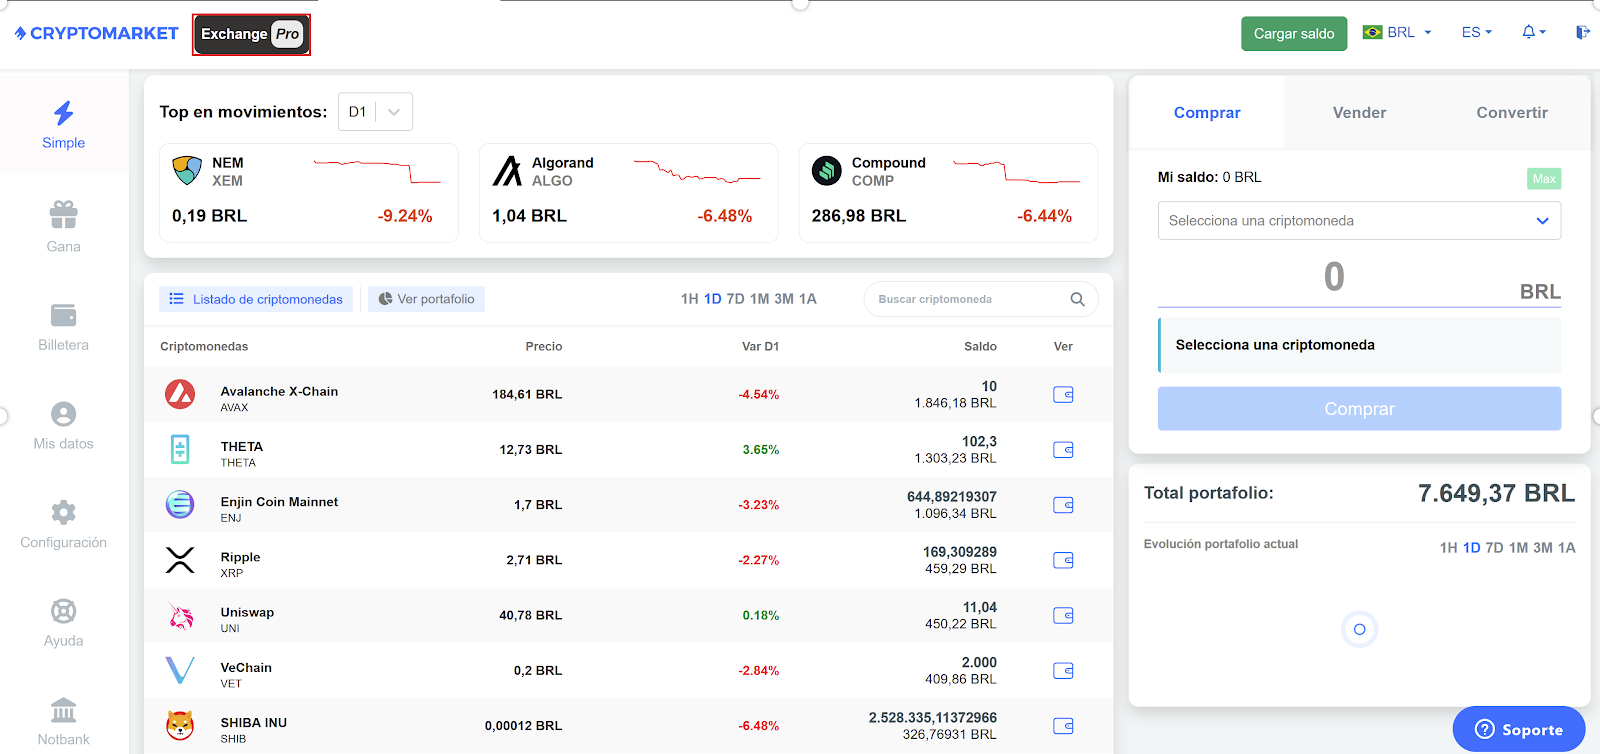The width and height of the screenshot is (1600, 754).
Task: Switch to Vender tab
Action: click(x=1360, y=113)
